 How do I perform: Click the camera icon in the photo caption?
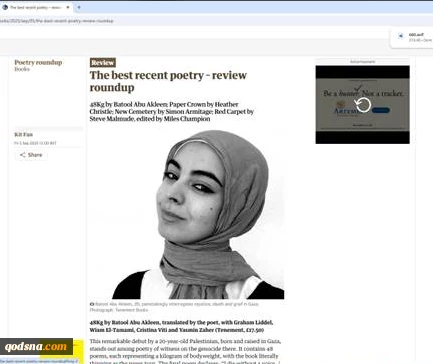(92, 304)
